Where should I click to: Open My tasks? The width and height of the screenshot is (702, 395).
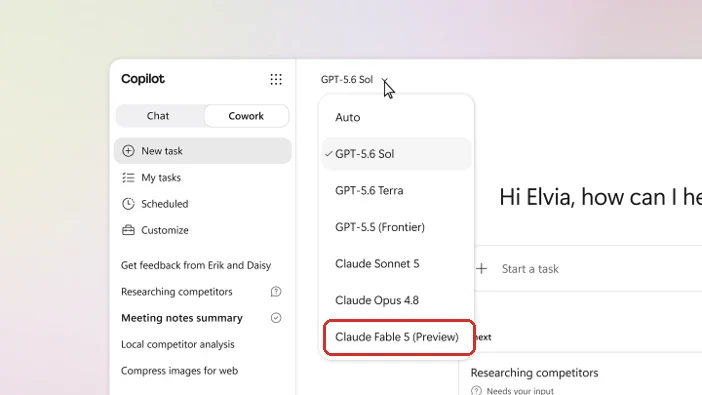(x=203, y=178)
